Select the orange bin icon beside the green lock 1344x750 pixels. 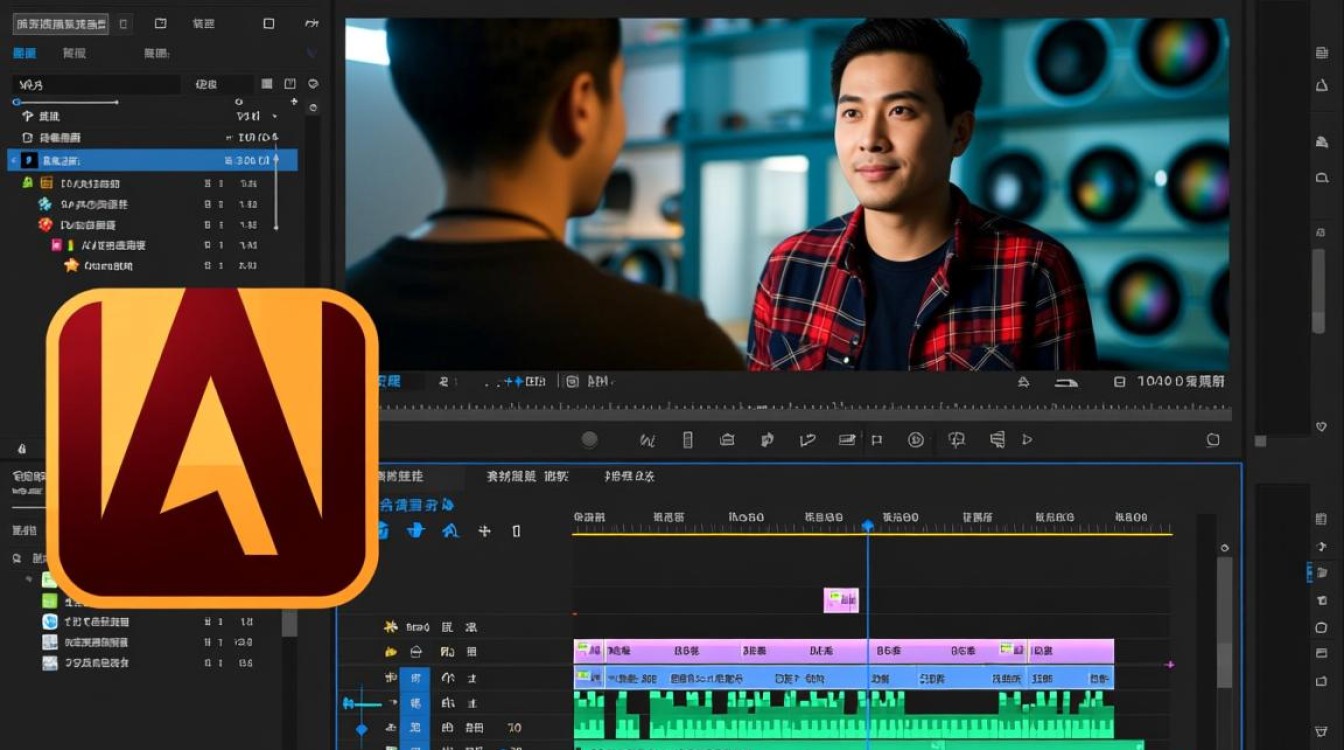[46, 183]
